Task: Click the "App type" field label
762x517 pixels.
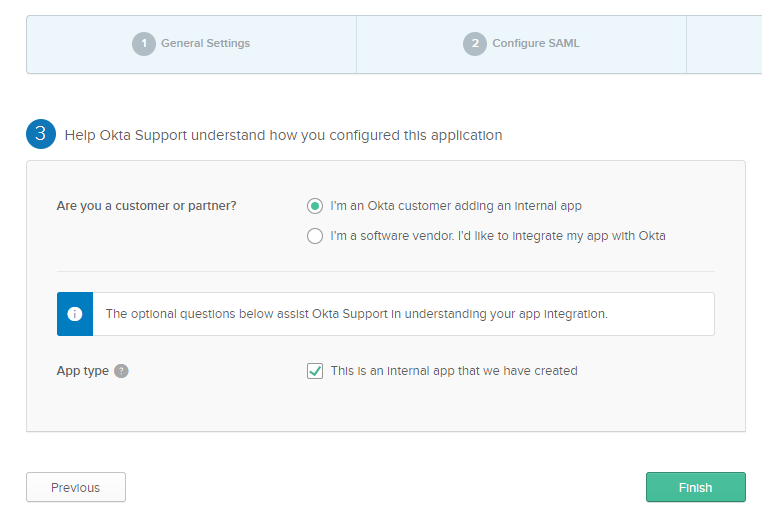Action: tap(82, 371)
